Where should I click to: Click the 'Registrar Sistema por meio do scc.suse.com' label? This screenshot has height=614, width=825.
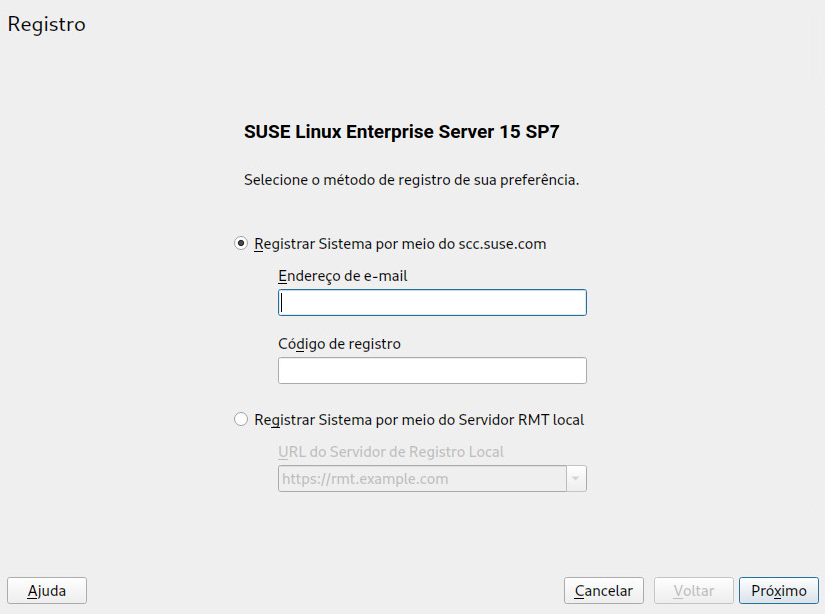(x=400, y=243)
